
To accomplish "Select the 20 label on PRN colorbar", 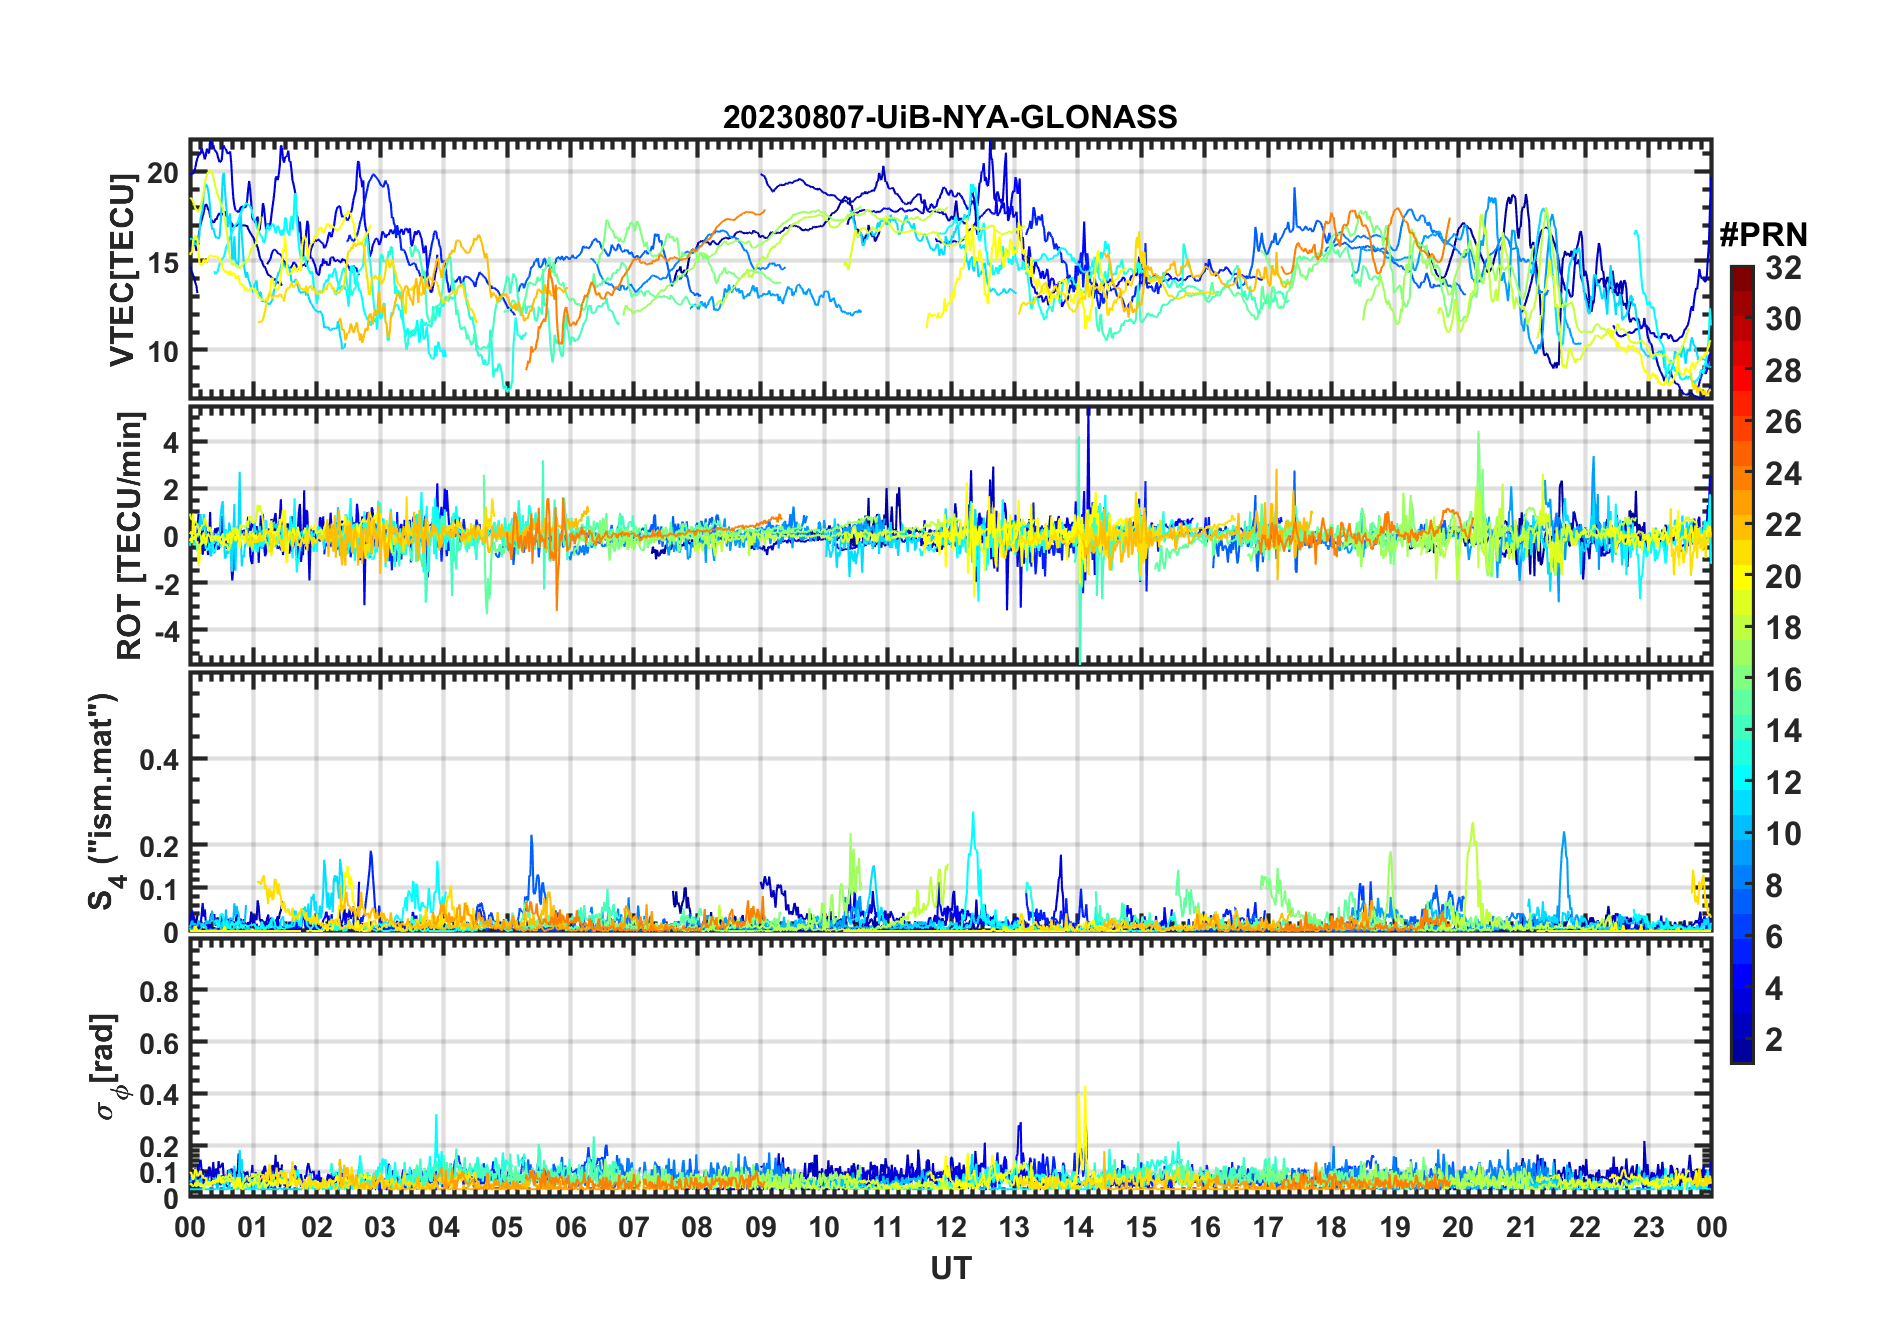I will point(1783,577).
